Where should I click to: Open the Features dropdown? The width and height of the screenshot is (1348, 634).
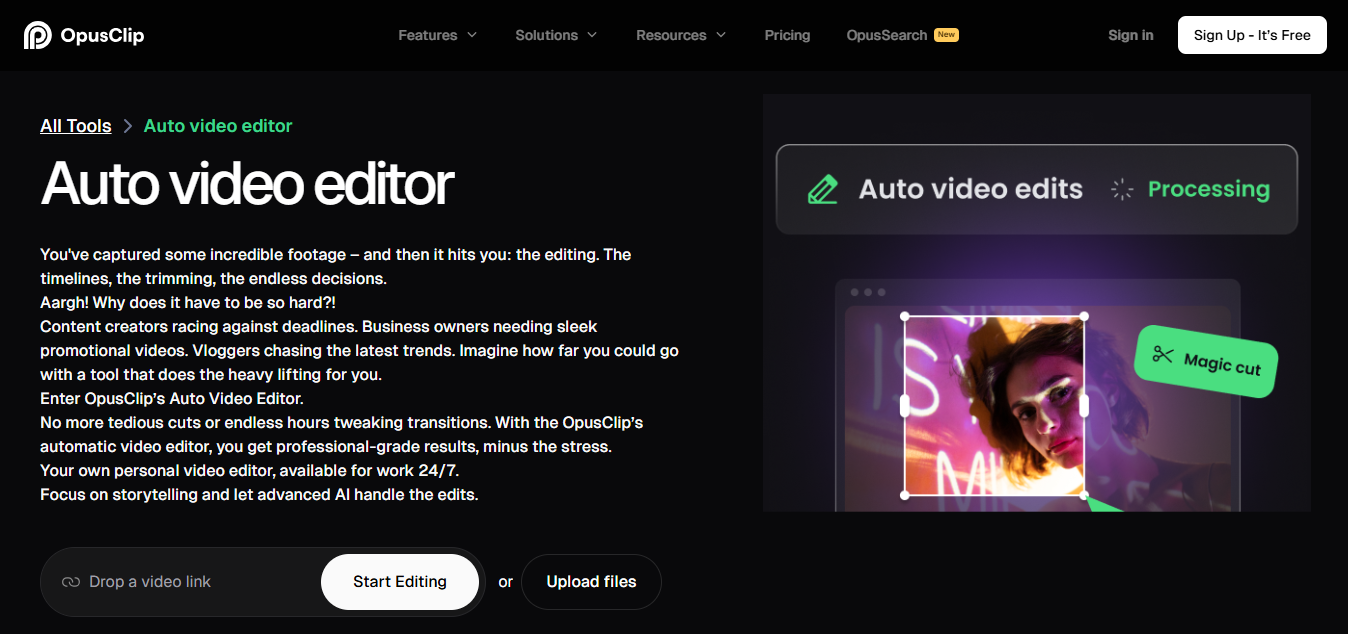pos(437,35)
